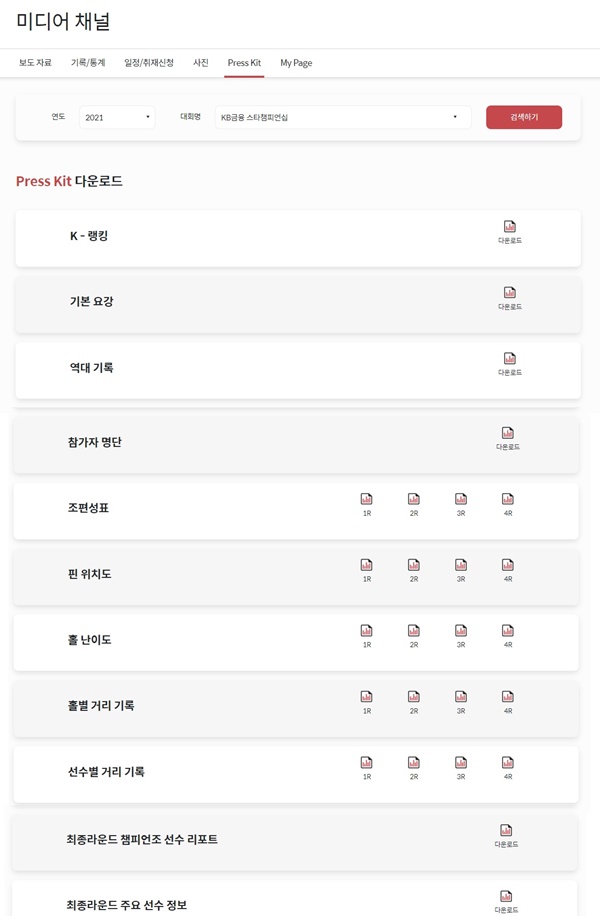Expand the 대회명 tournament dropdown
This screenshot has width=600, height=916.
coord(343,117)
